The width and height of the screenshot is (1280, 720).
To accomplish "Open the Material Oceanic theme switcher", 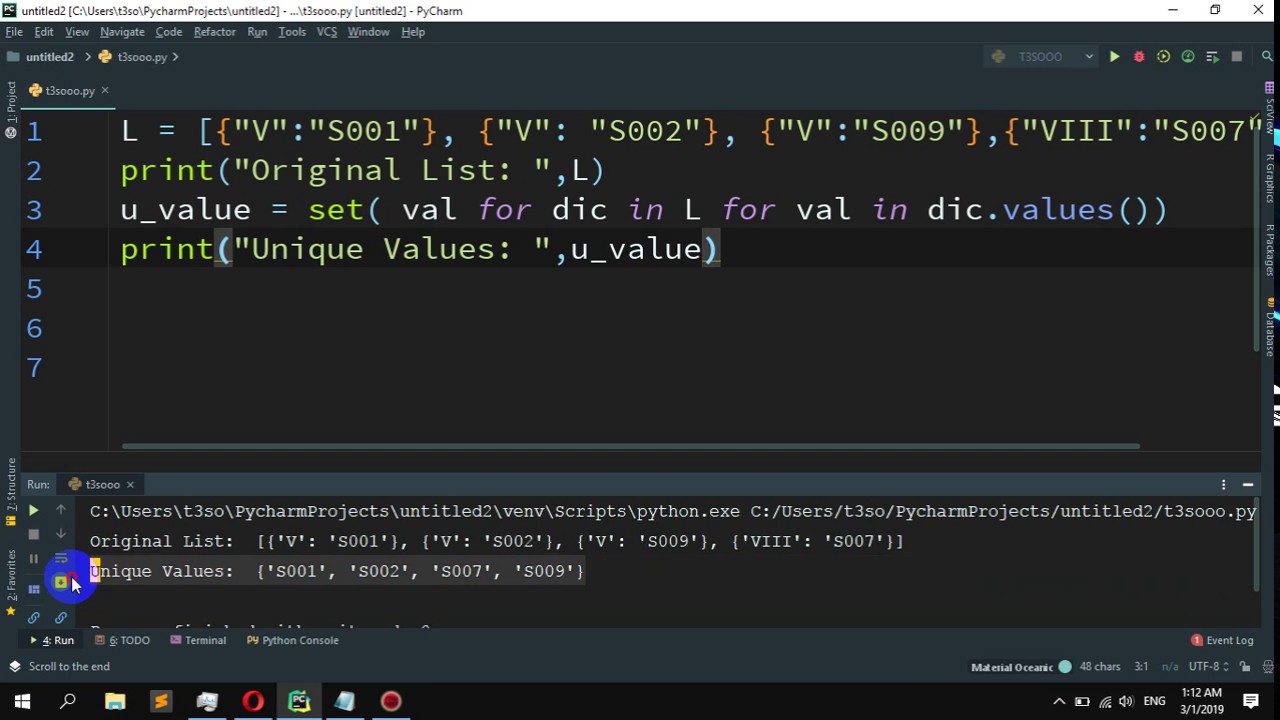I will [1021, 667].
